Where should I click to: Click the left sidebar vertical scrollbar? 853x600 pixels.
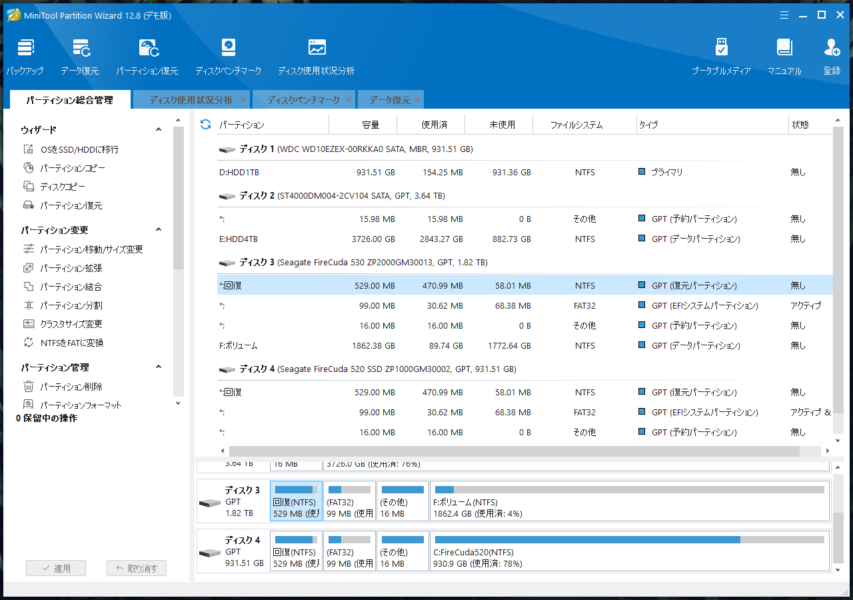coord(178,197)
